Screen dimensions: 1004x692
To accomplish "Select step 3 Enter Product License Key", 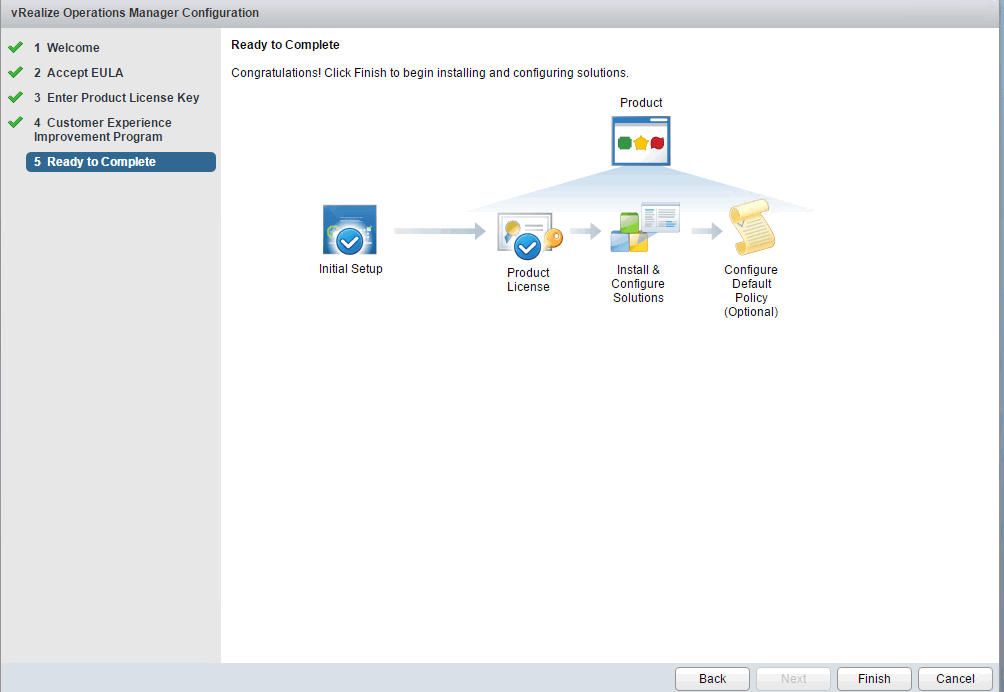I will tap(117, 97).
